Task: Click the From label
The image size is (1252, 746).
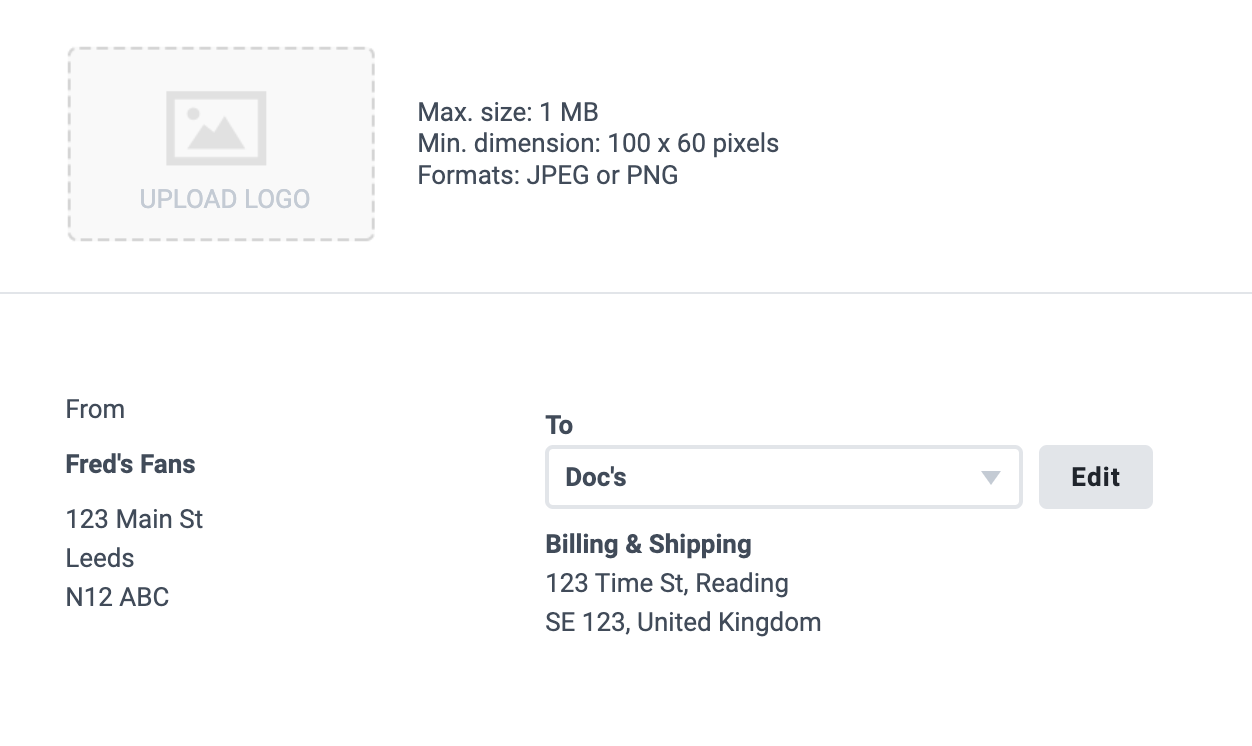Action: (x=95, y=409)
